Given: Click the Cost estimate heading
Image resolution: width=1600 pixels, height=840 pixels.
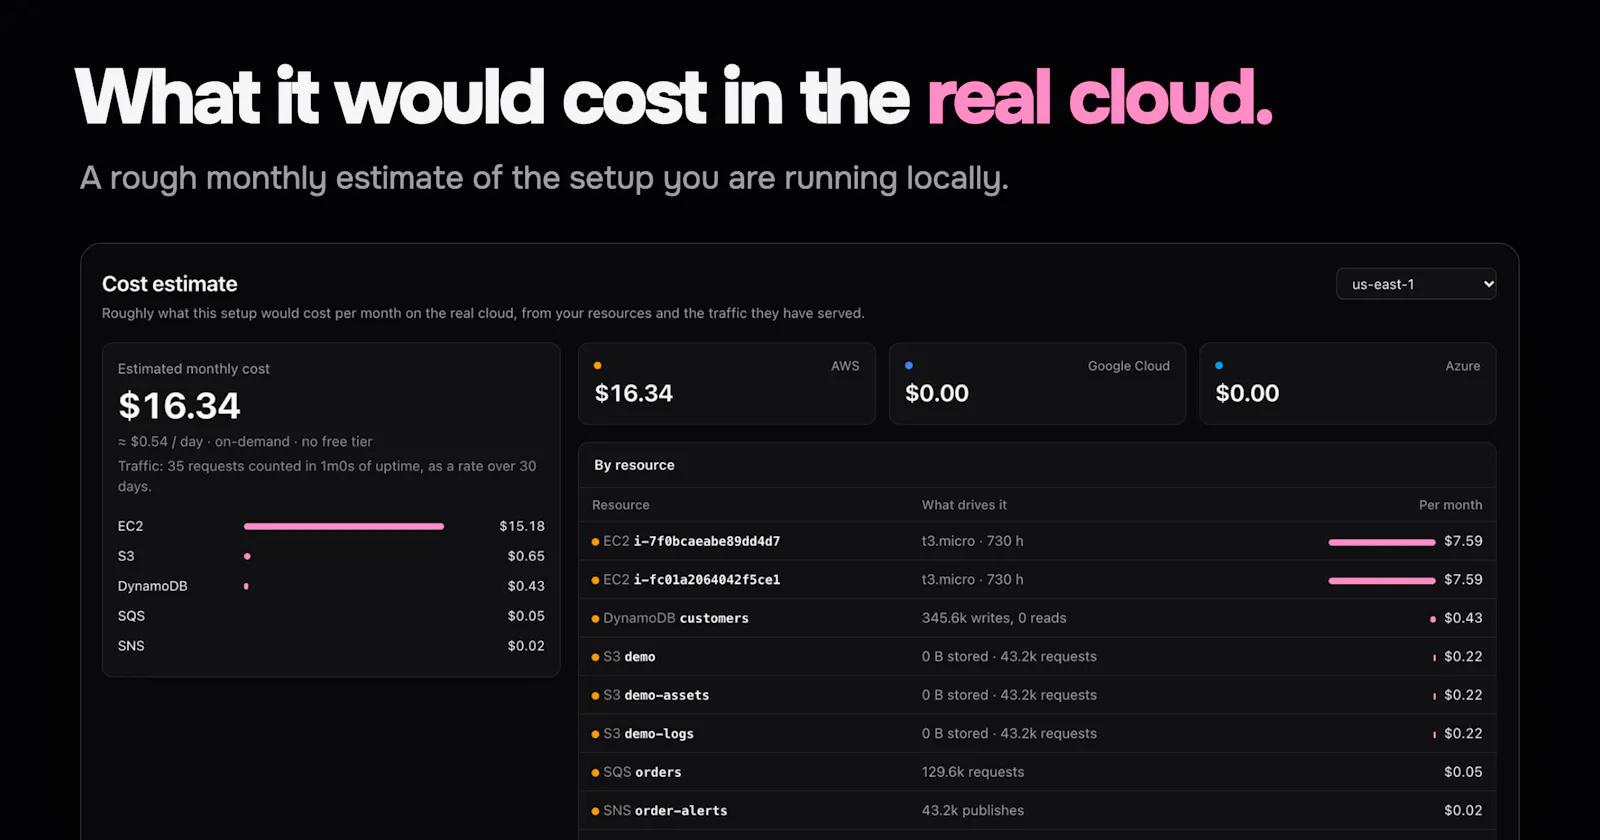Looking at the screenshot, I should 170,284.
